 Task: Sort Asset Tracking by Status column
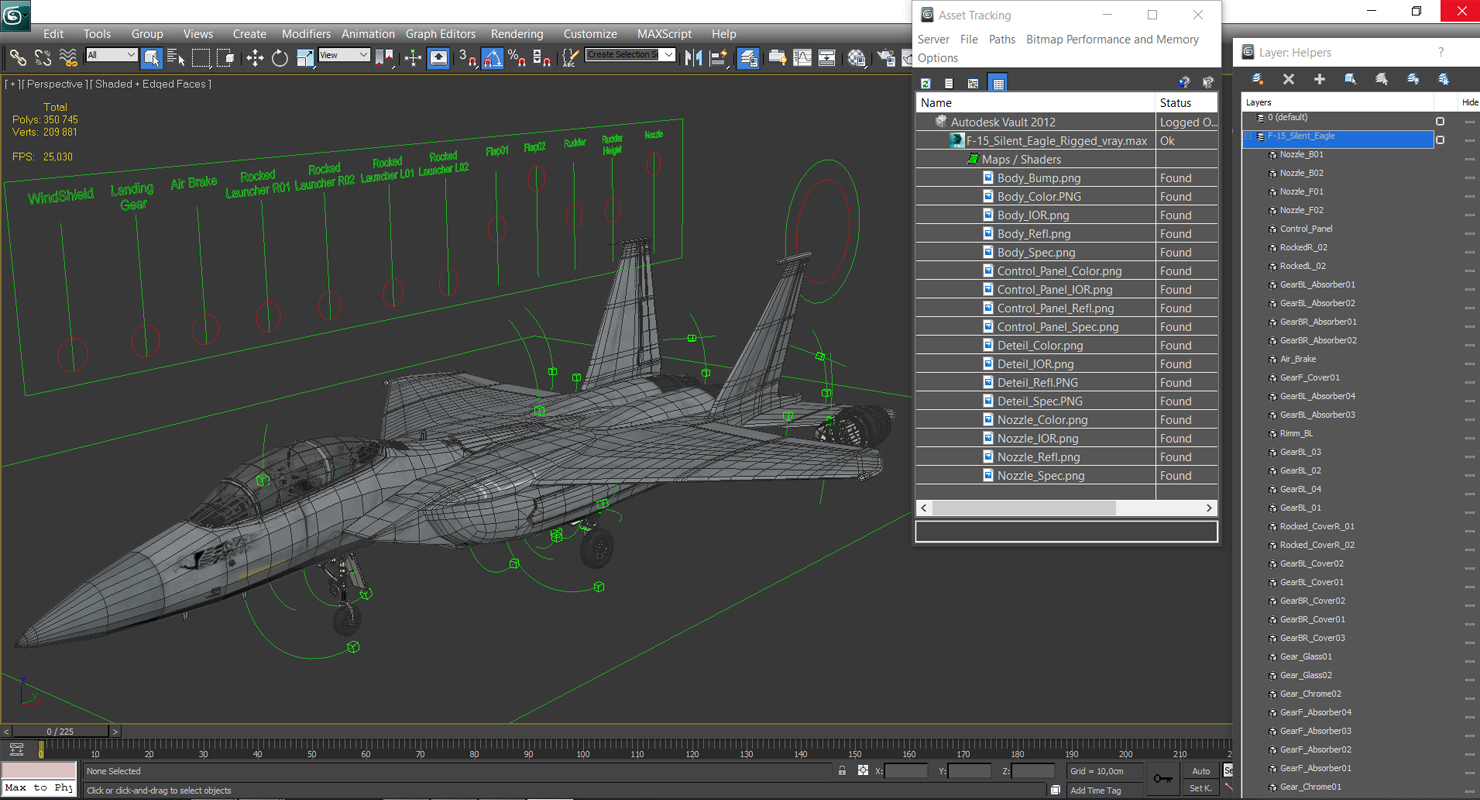(x=1187, y=103)
